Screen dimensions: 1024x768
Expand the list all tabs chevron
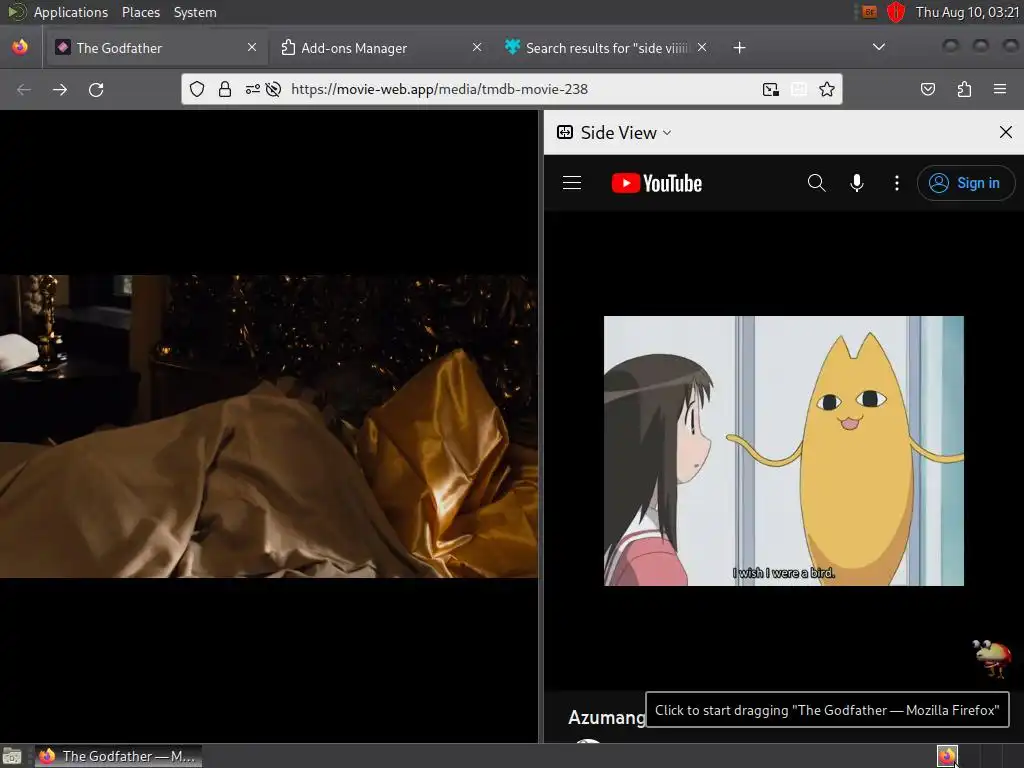(x=879, y=47)
